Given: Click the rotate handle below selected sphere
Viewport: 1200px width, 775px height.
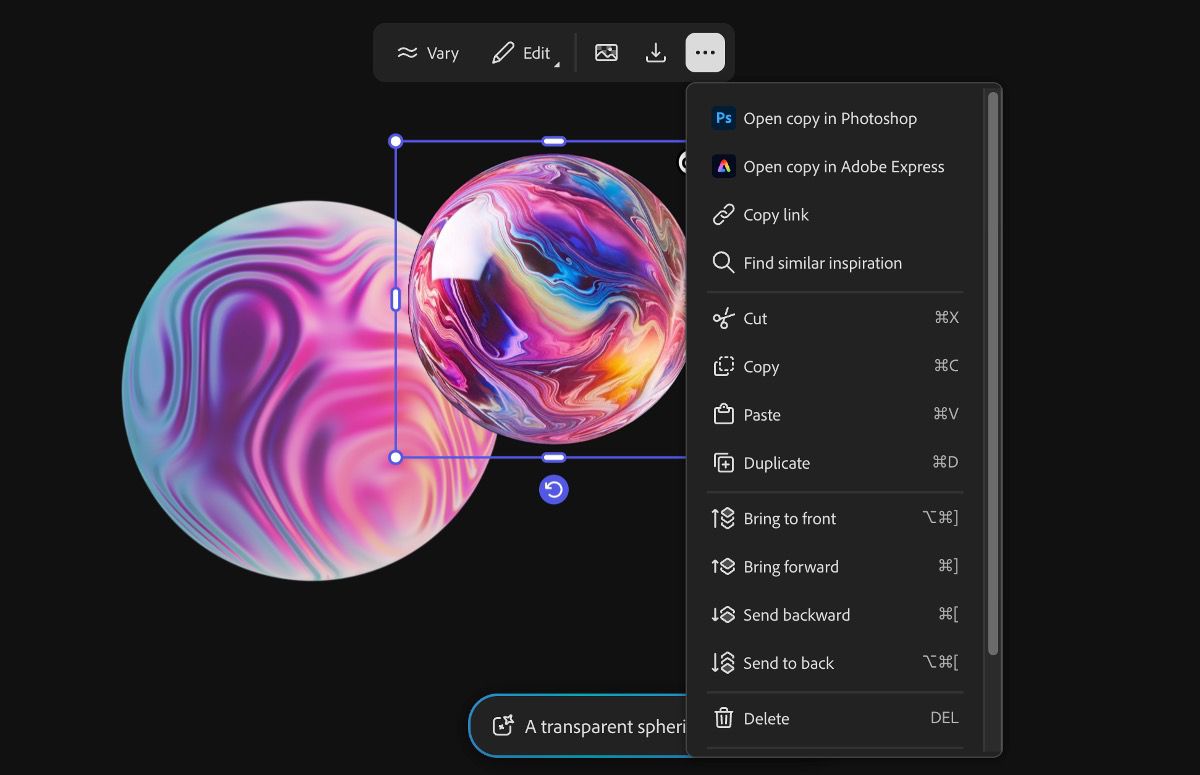Looking at the screenshot, I should click(554, 489).
